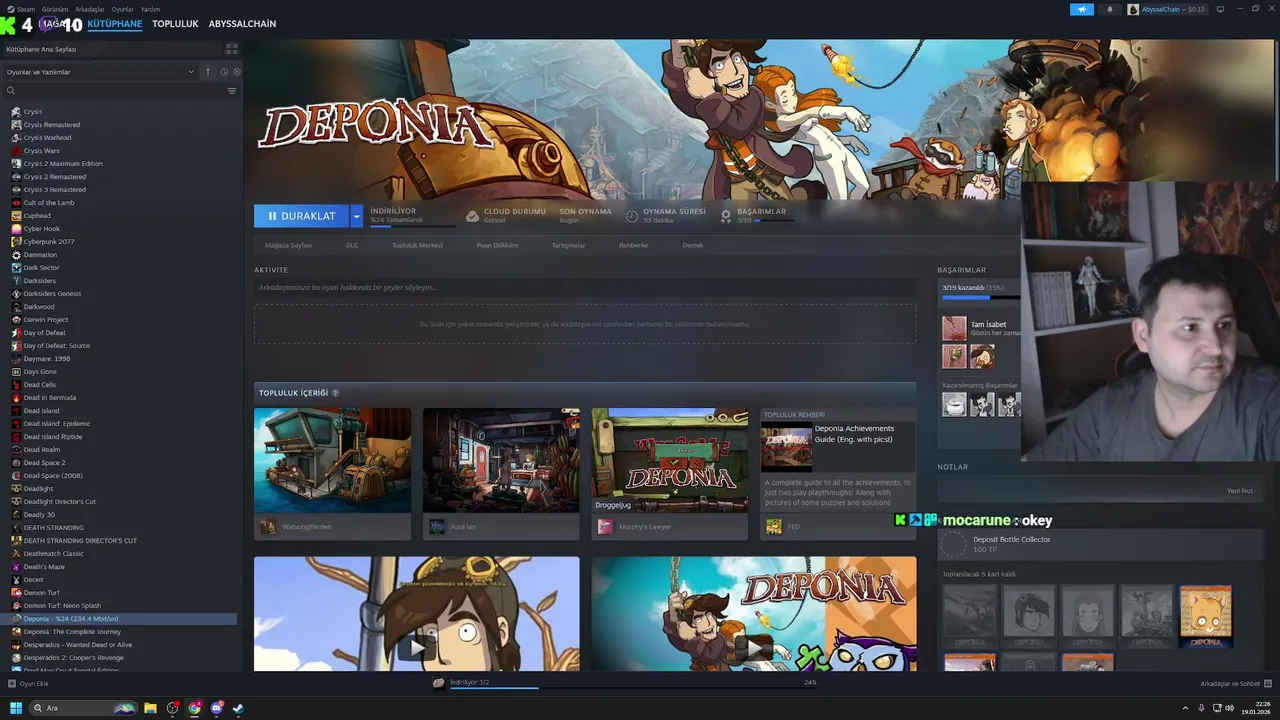Click the Cloud Durumu icon
Screen dimensions: 1280x720
pos(472,216)
